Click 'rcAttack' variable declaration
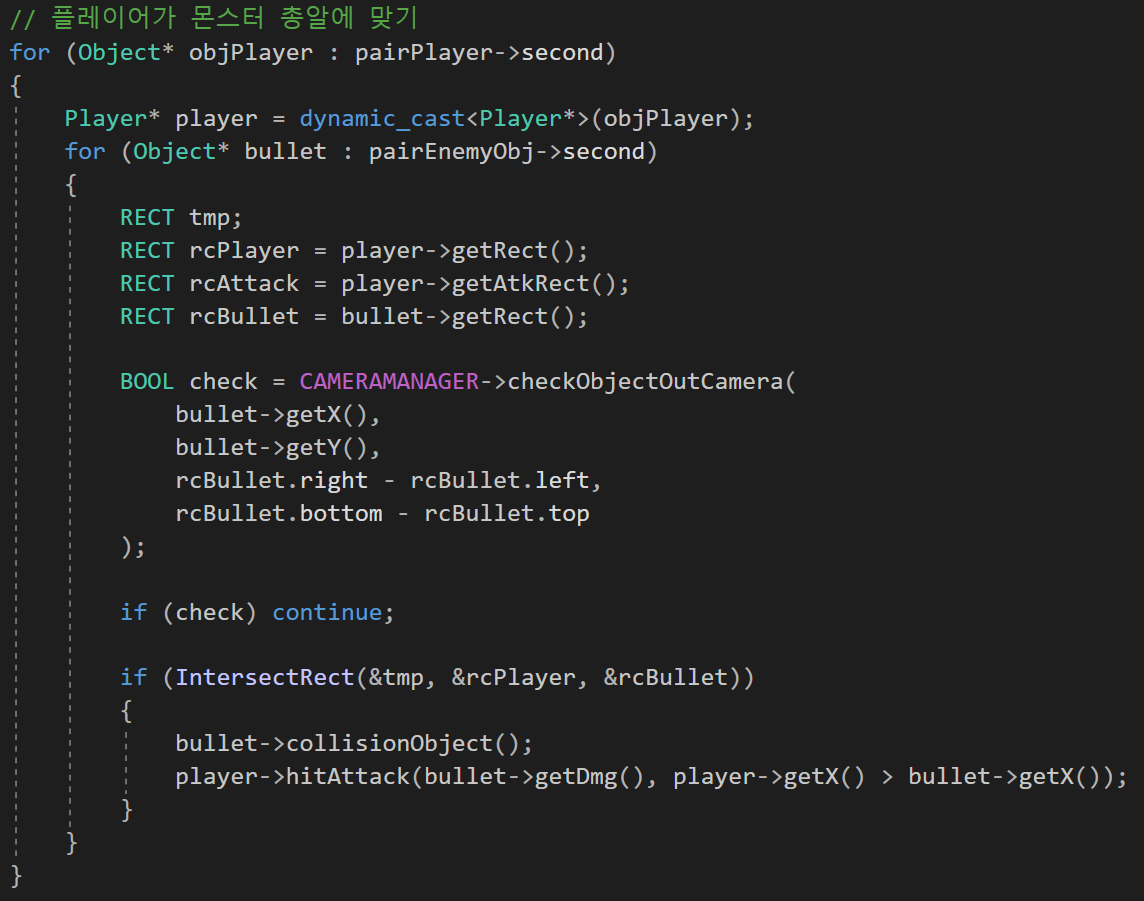 point(244,283)
